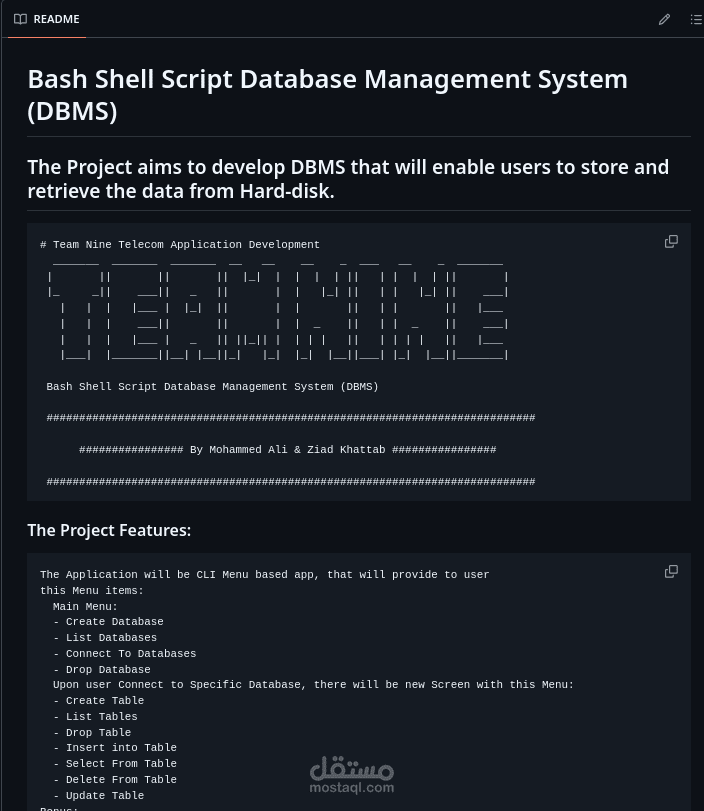
Task: Click the "By Mohammed Ali & Ziad Khattab" line
Action: click(288, 450)
